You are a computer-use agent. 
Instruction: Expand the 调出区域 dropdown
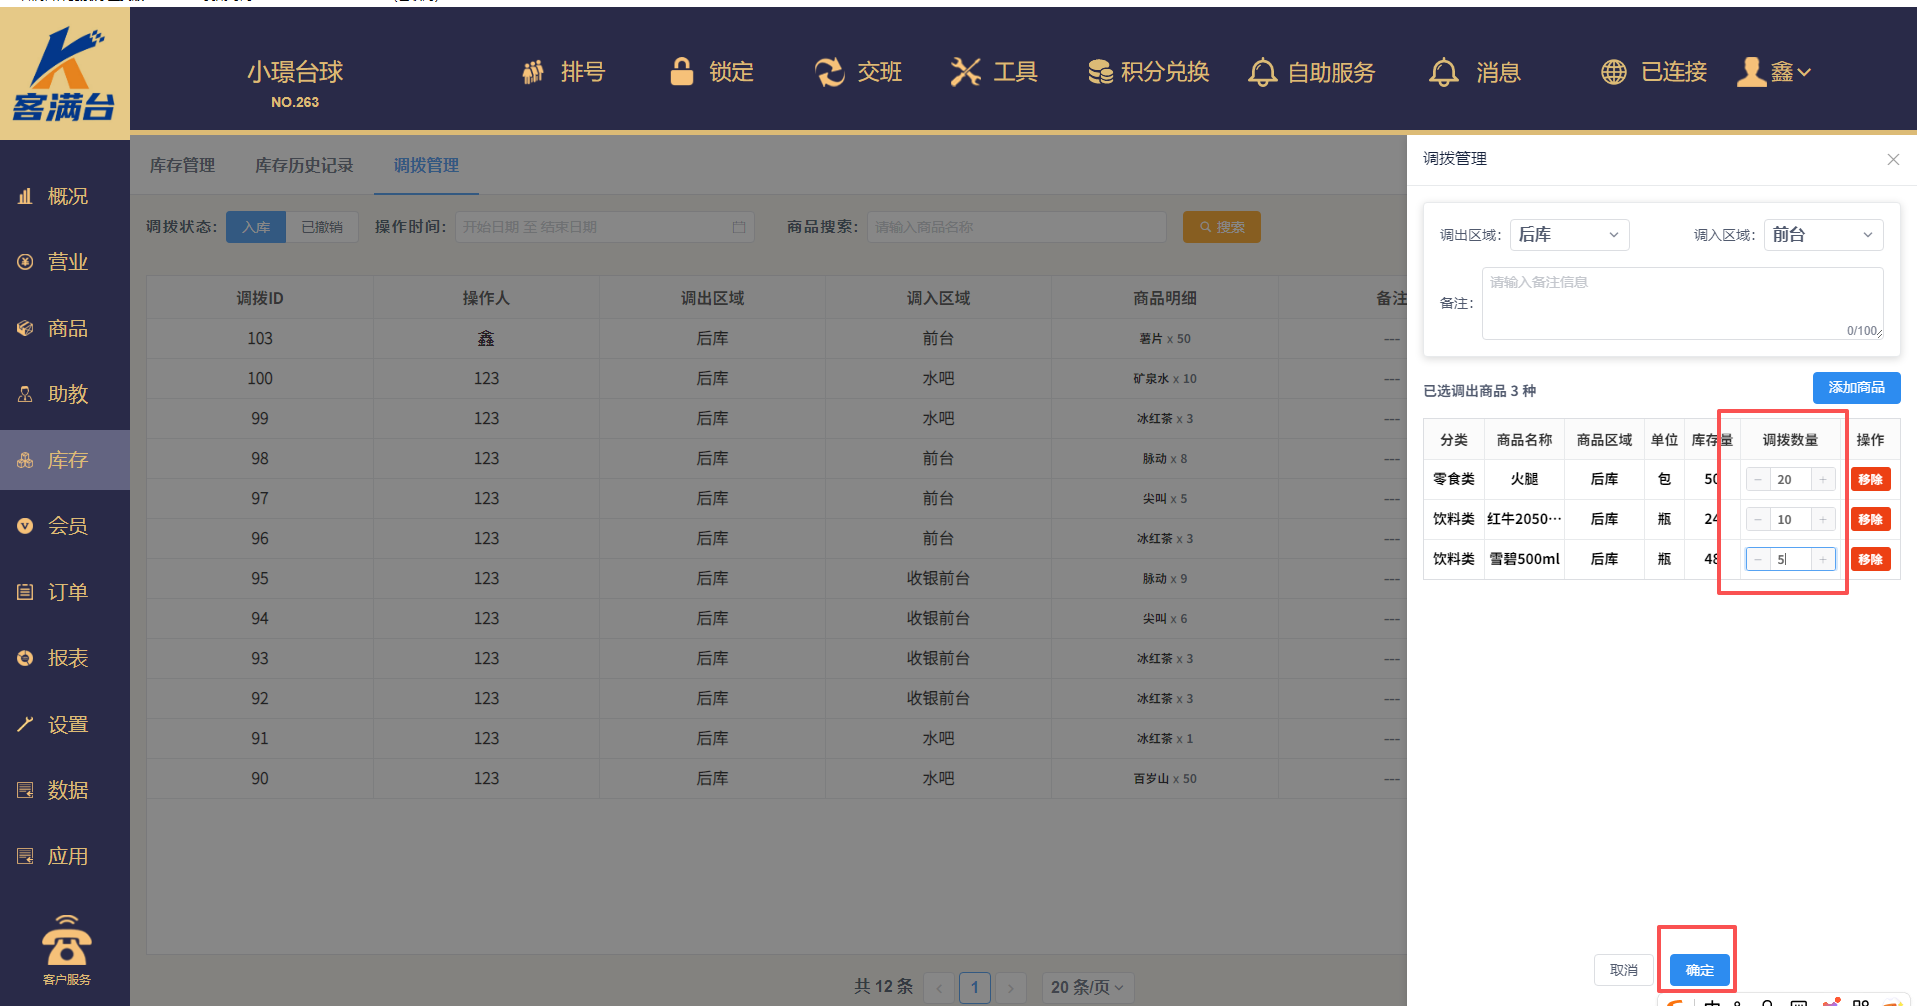point(1568,235)
